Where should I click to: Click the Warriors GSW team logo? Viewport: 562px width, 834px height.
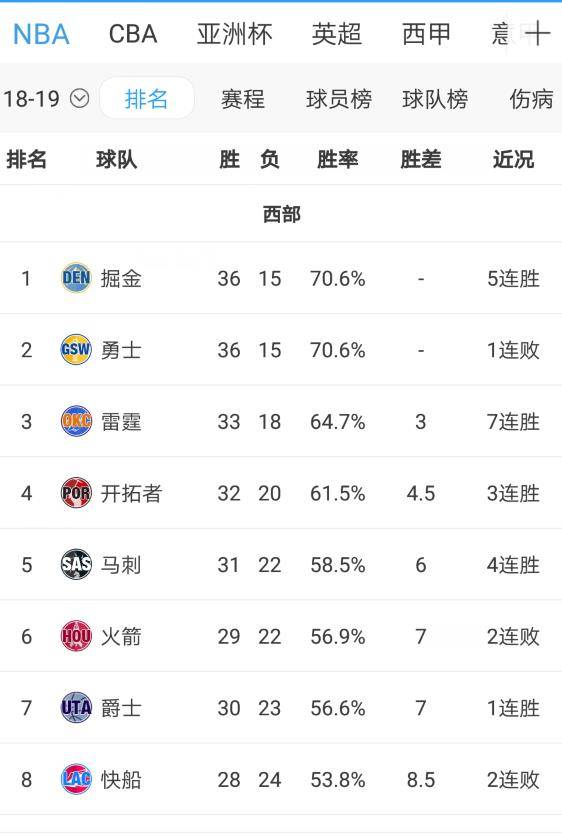click(x=76, y=349)
